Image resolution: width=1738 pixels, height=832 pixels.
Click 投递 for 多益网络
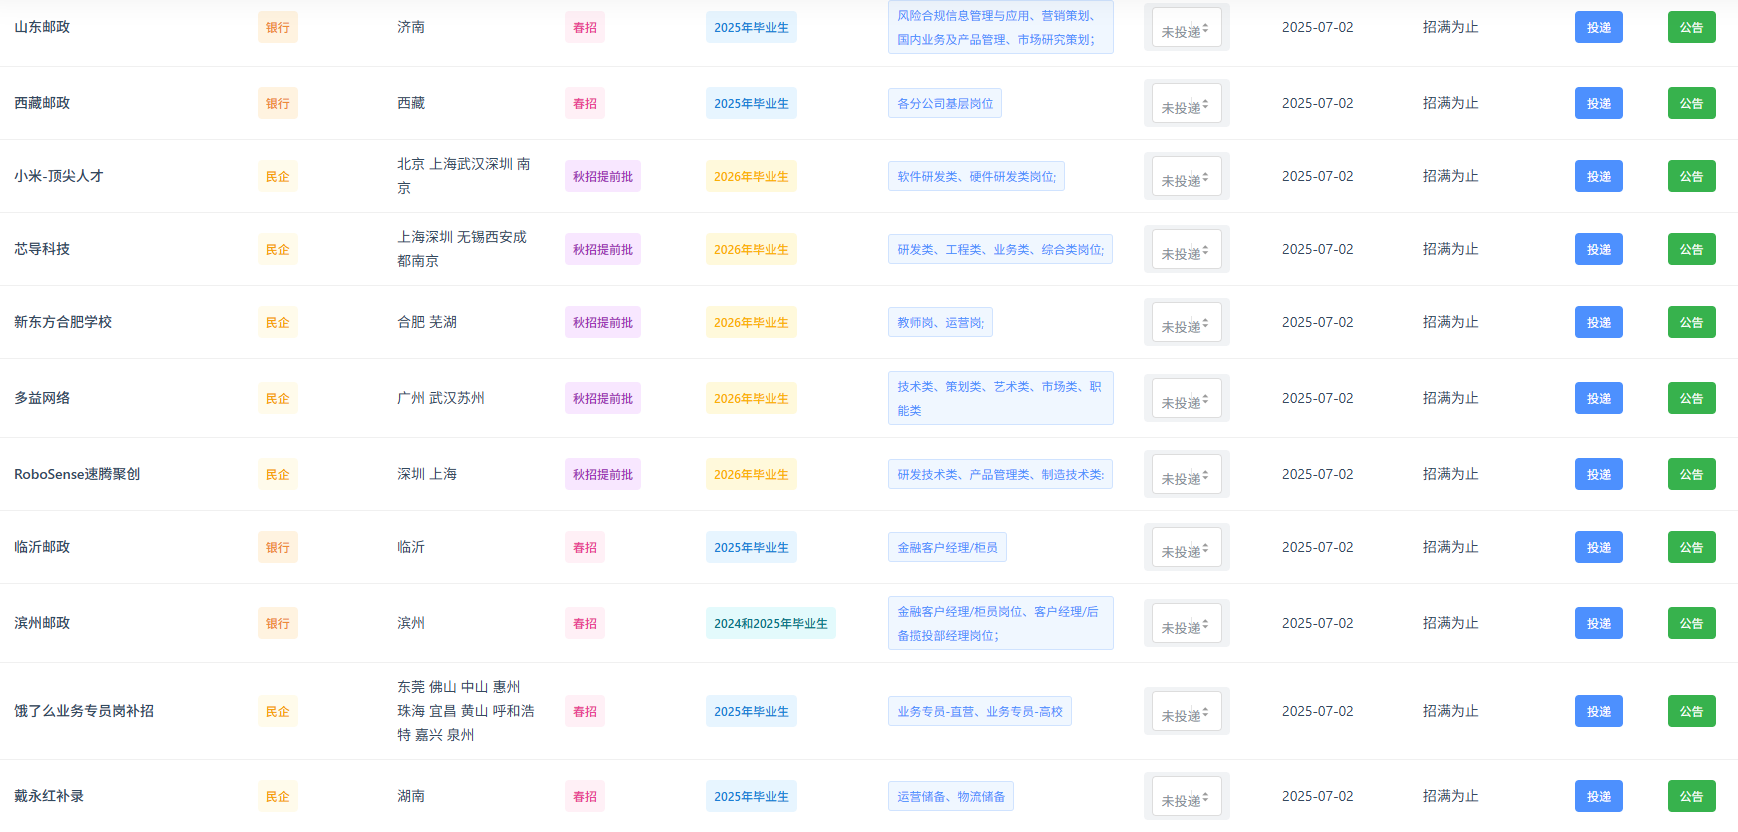tap(1598, 398)
